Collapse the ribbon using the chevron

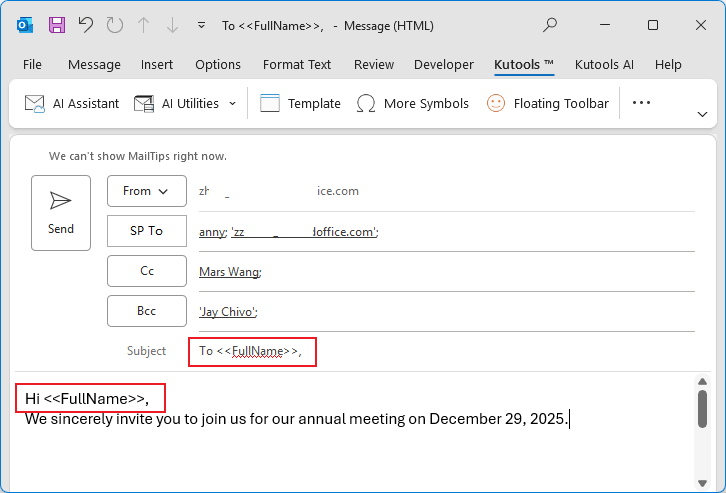coord(701,114)
